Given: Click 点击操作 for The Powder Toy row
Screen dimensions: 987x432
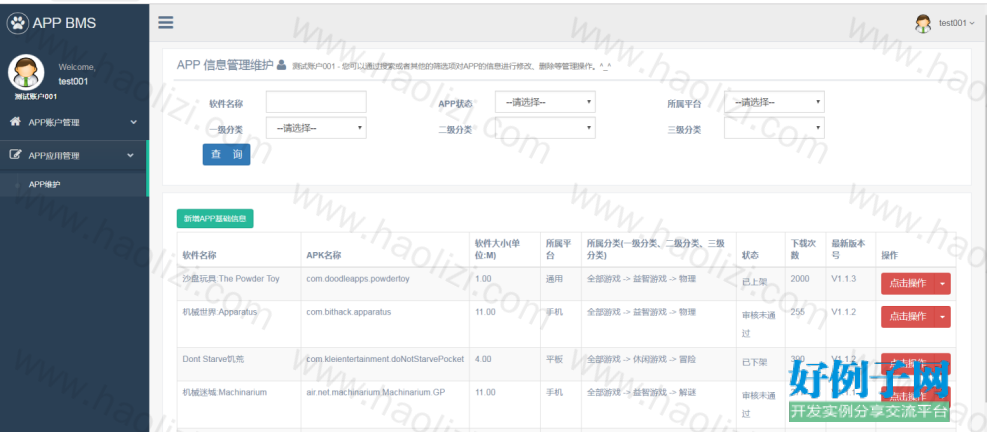Looking at the screenshot, I should point(908,283).
